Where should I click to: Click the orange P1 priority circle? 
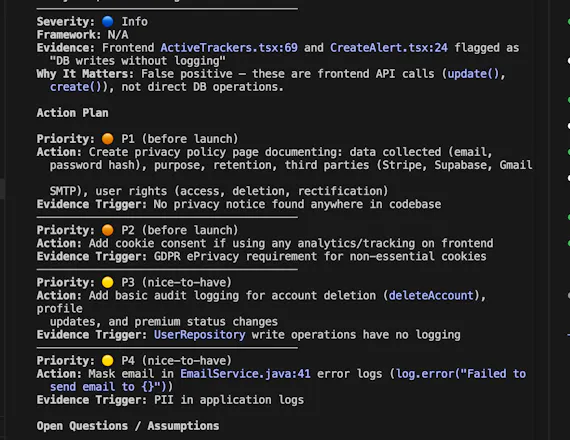[108, 139]
